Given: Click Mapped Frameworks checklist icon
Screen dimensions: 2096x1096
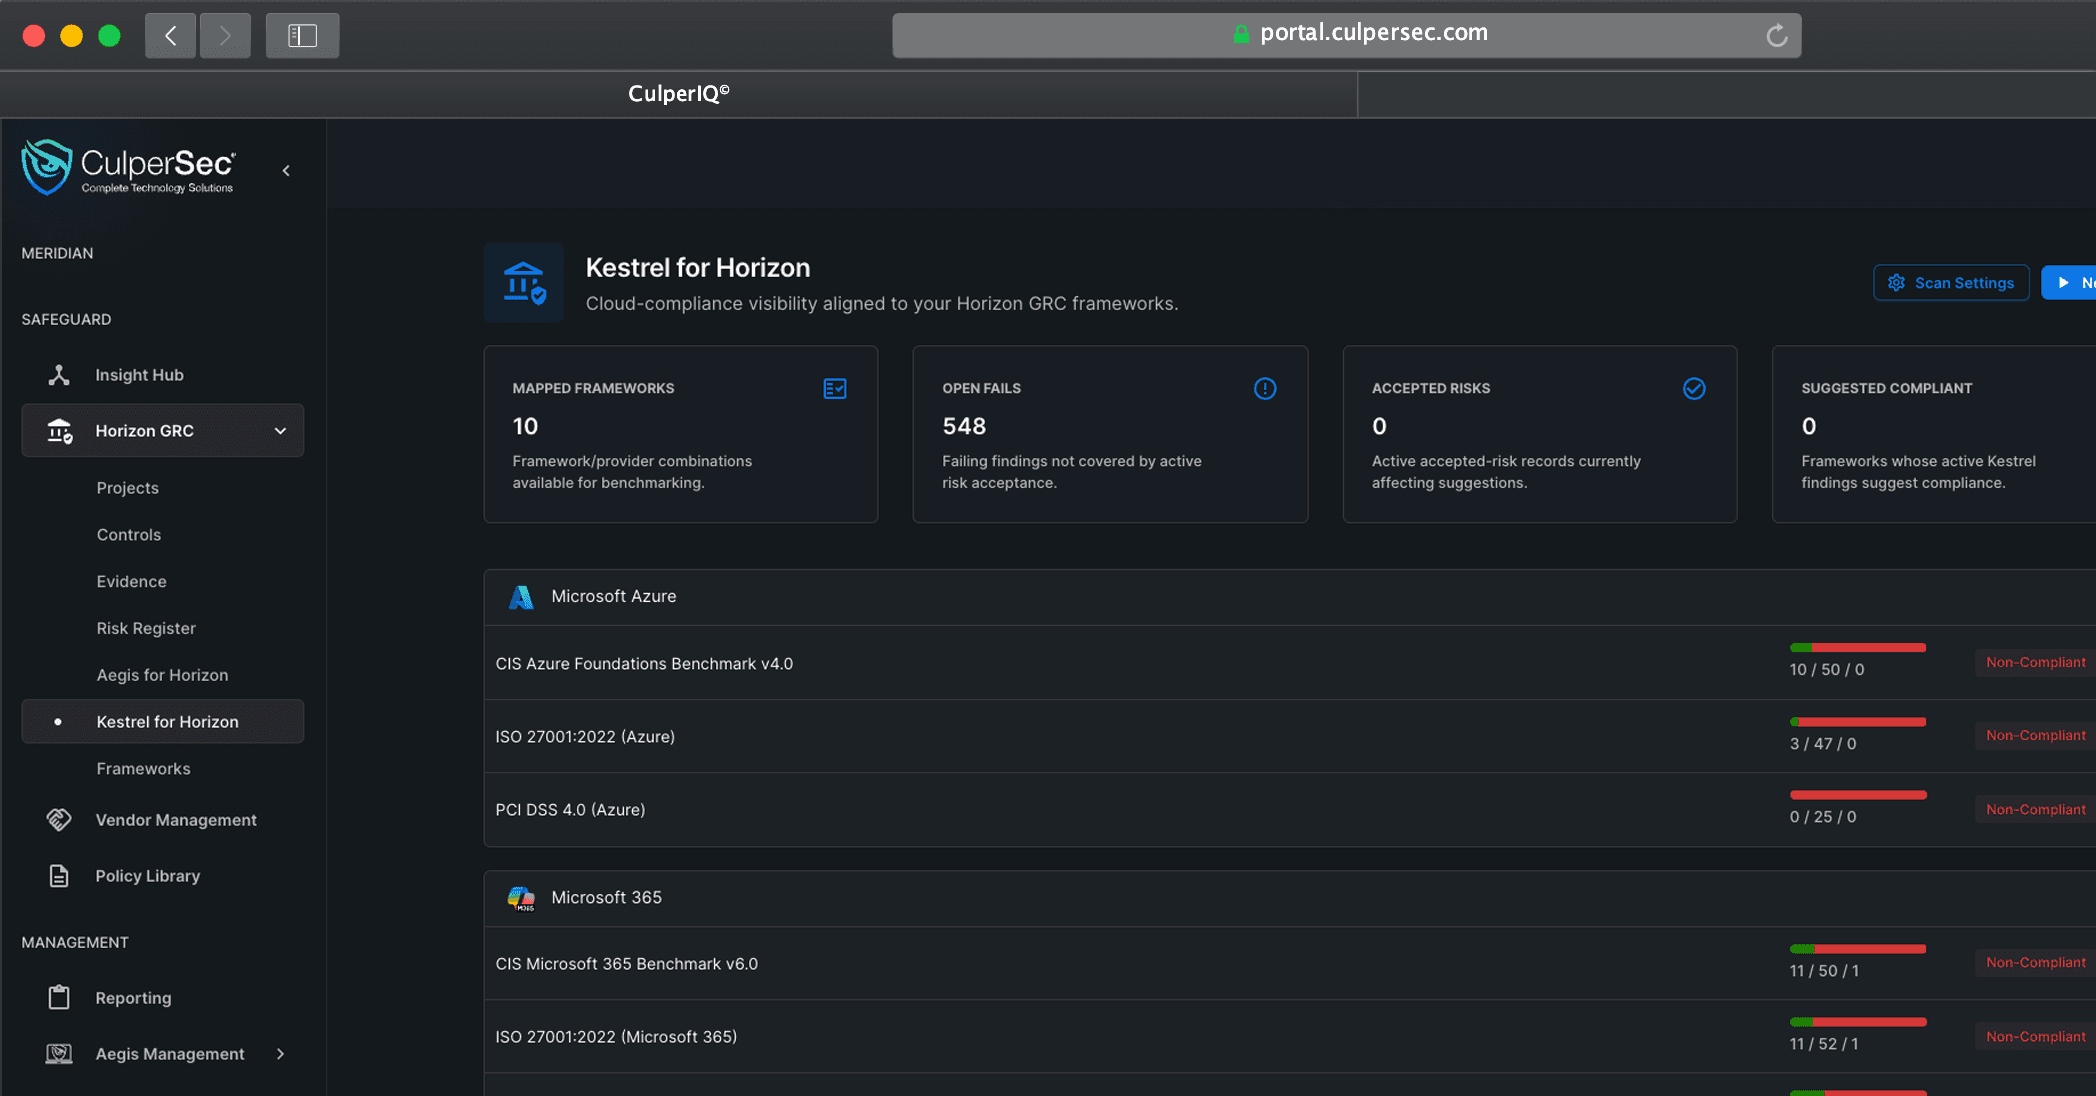Looking at the screenshot, I should pyautogui.click(x=835, y=389).
